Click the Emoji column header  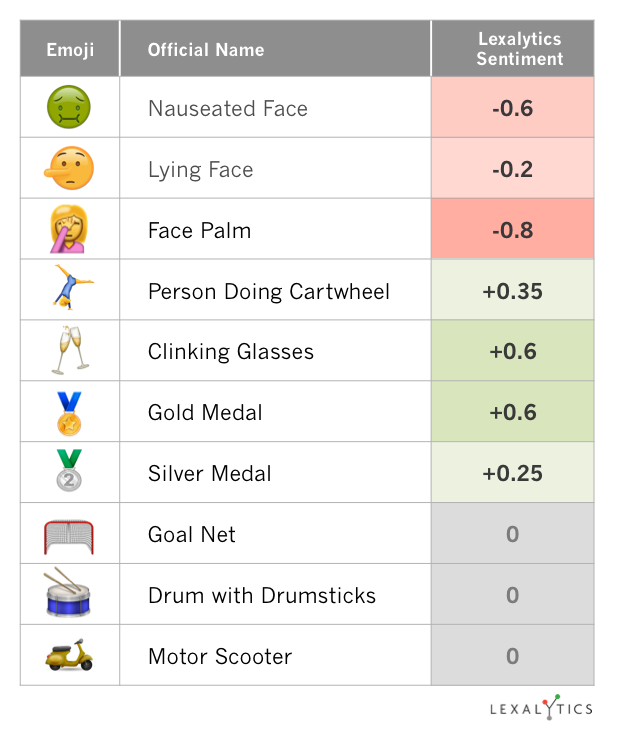(x=70, y=49)
